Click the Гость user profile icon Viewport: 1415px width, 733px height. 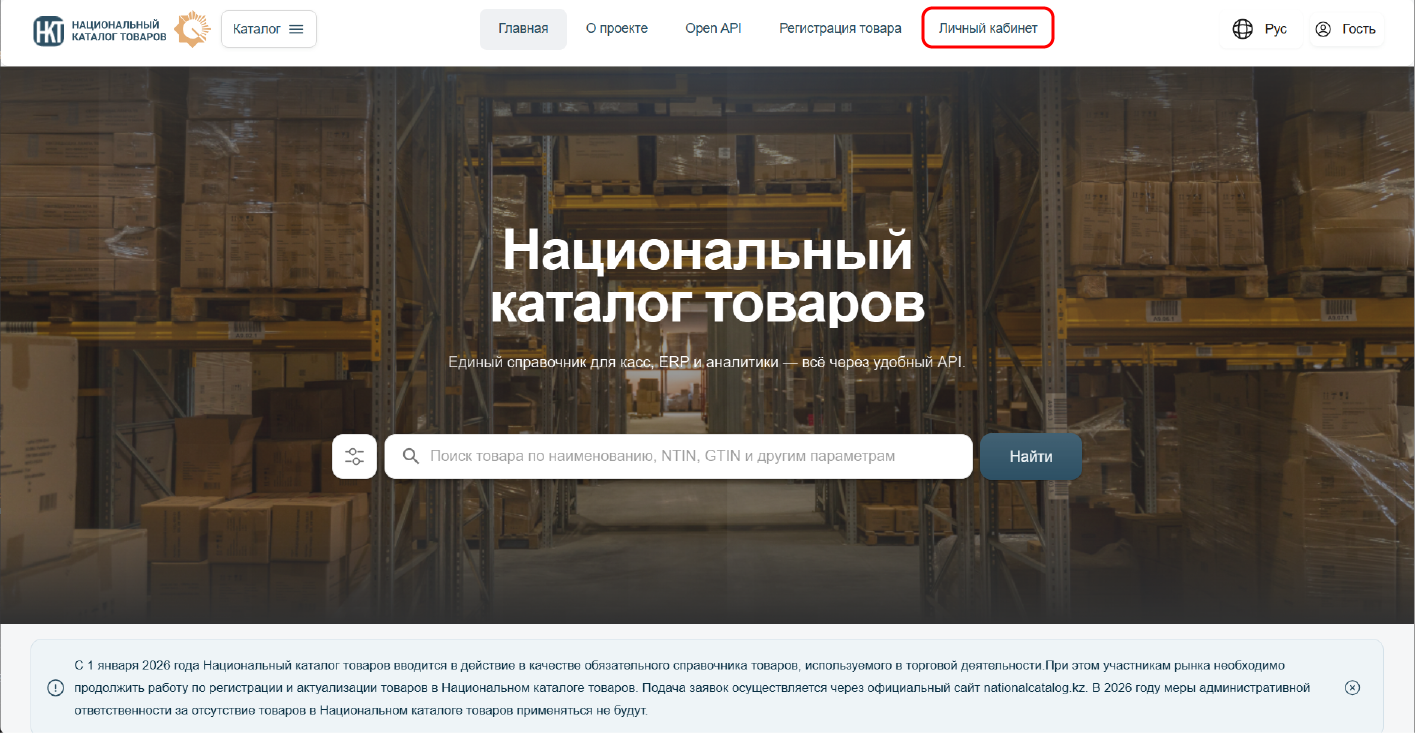point(1323,29)
